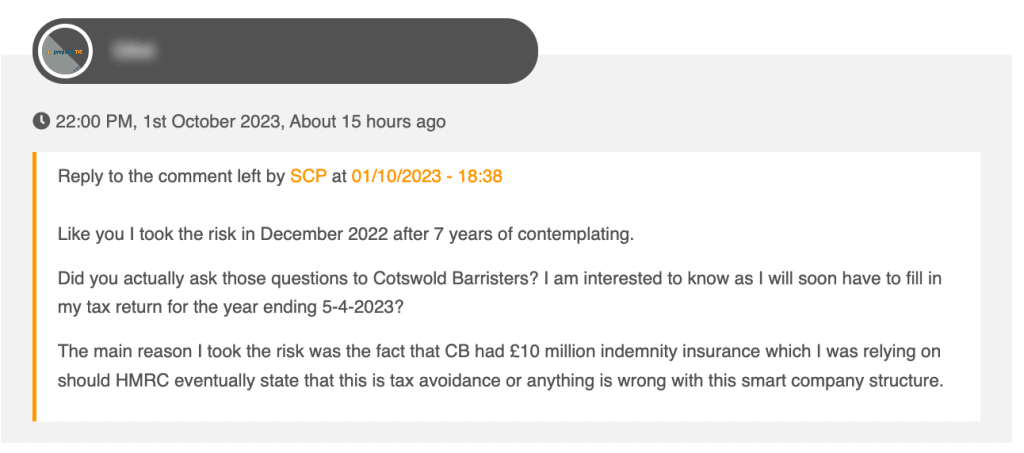Click the words Cotswold Barristers in the comment
Image resolution: width=1024 pixels, height=453 pixels.
pyautogui.click(x=439, y=278)
